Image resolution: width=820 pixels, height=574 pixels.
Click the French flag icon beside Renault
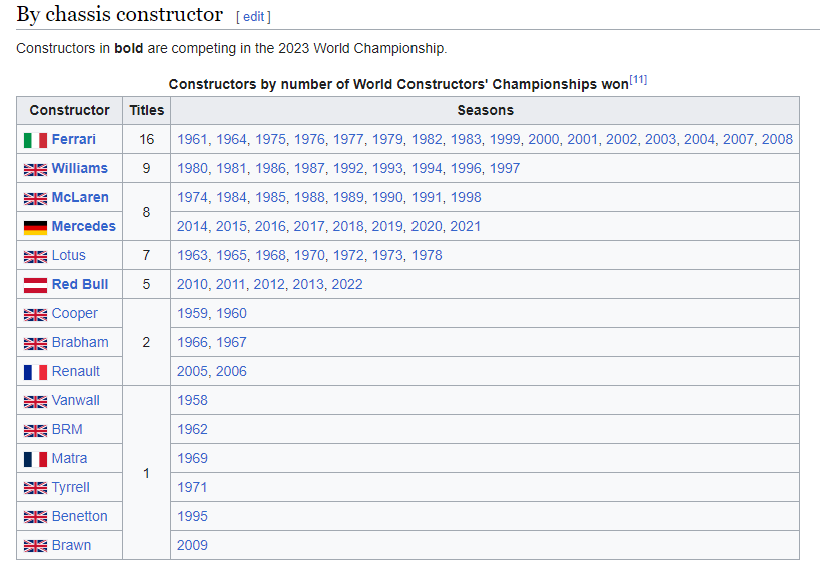[35, 372]
